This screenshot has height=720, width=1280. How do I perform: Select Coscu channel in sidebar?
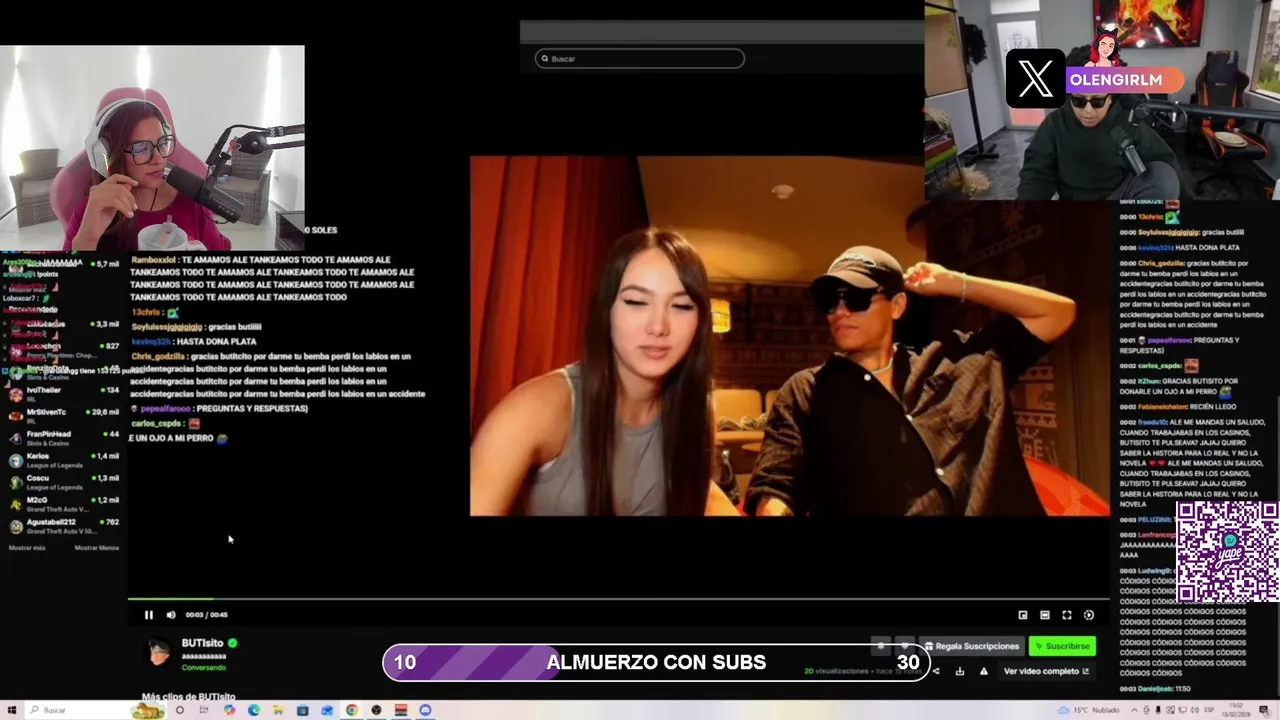click(x=62, y=481)
